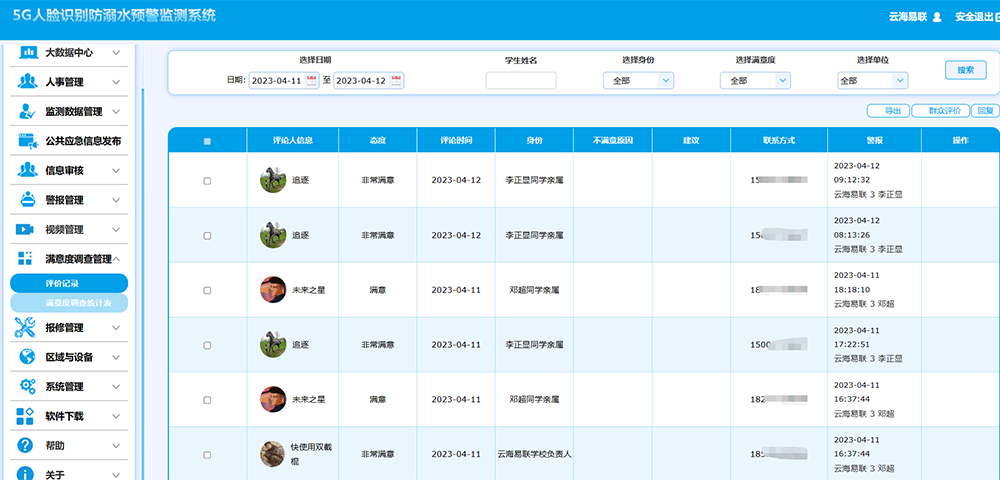Tick the checkbox for 快使用双截棍 row

207,455
